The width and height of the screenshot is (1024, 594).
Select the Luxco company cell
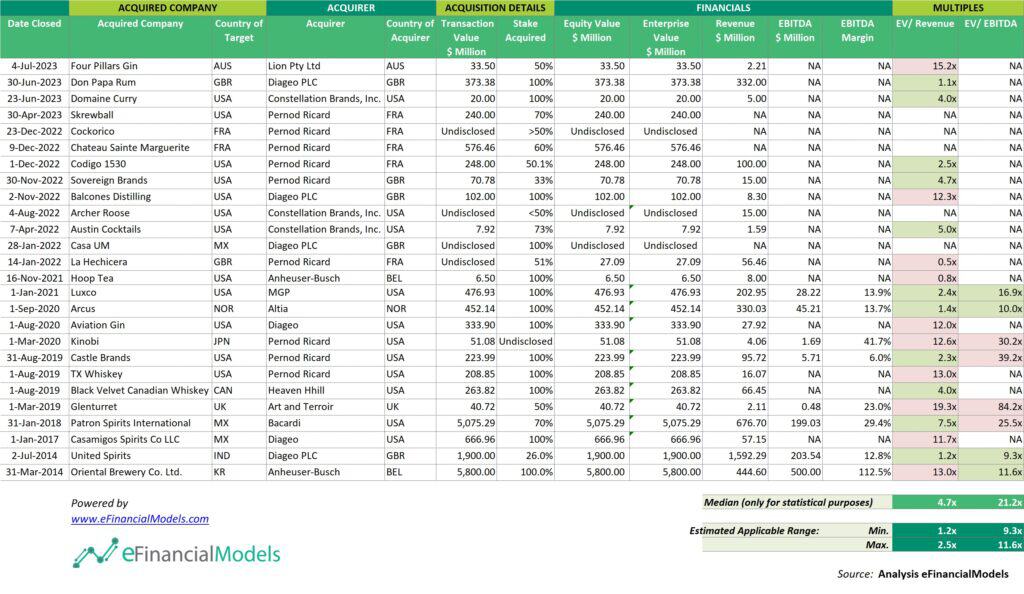(x=140, y=292)
